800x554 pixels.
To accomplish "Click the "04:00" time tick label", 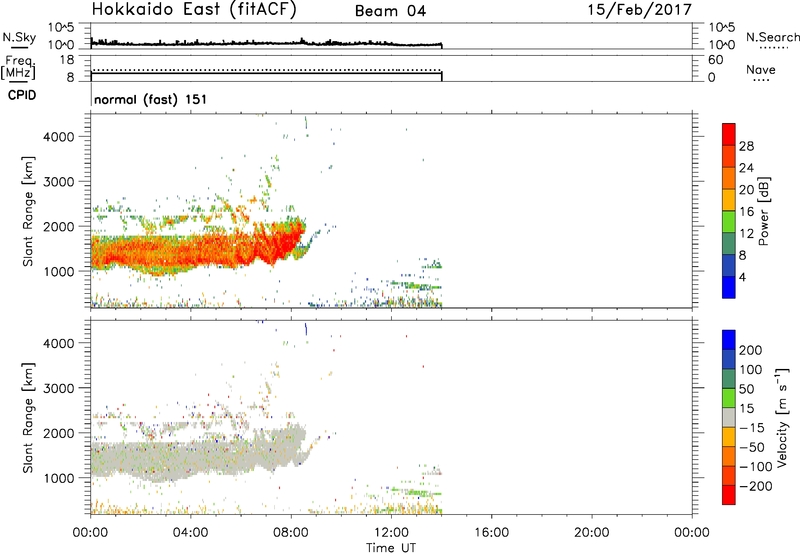I will (x=190, y=533).
